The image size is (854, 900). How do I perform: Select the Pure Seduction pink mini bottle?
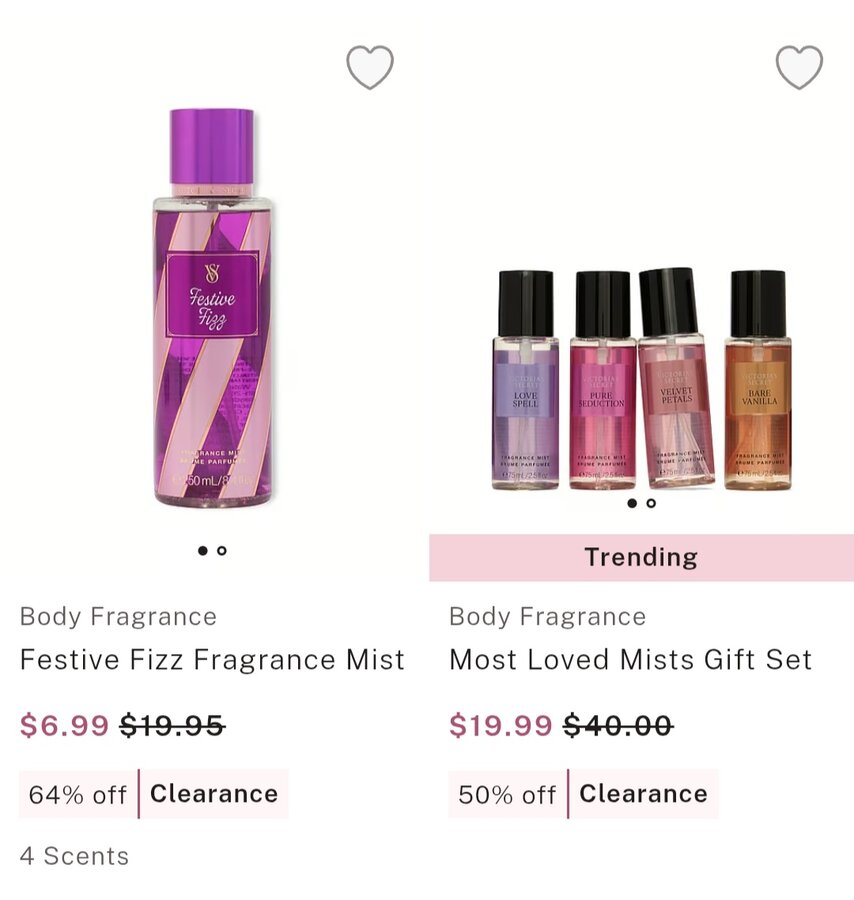click(603, 379)
